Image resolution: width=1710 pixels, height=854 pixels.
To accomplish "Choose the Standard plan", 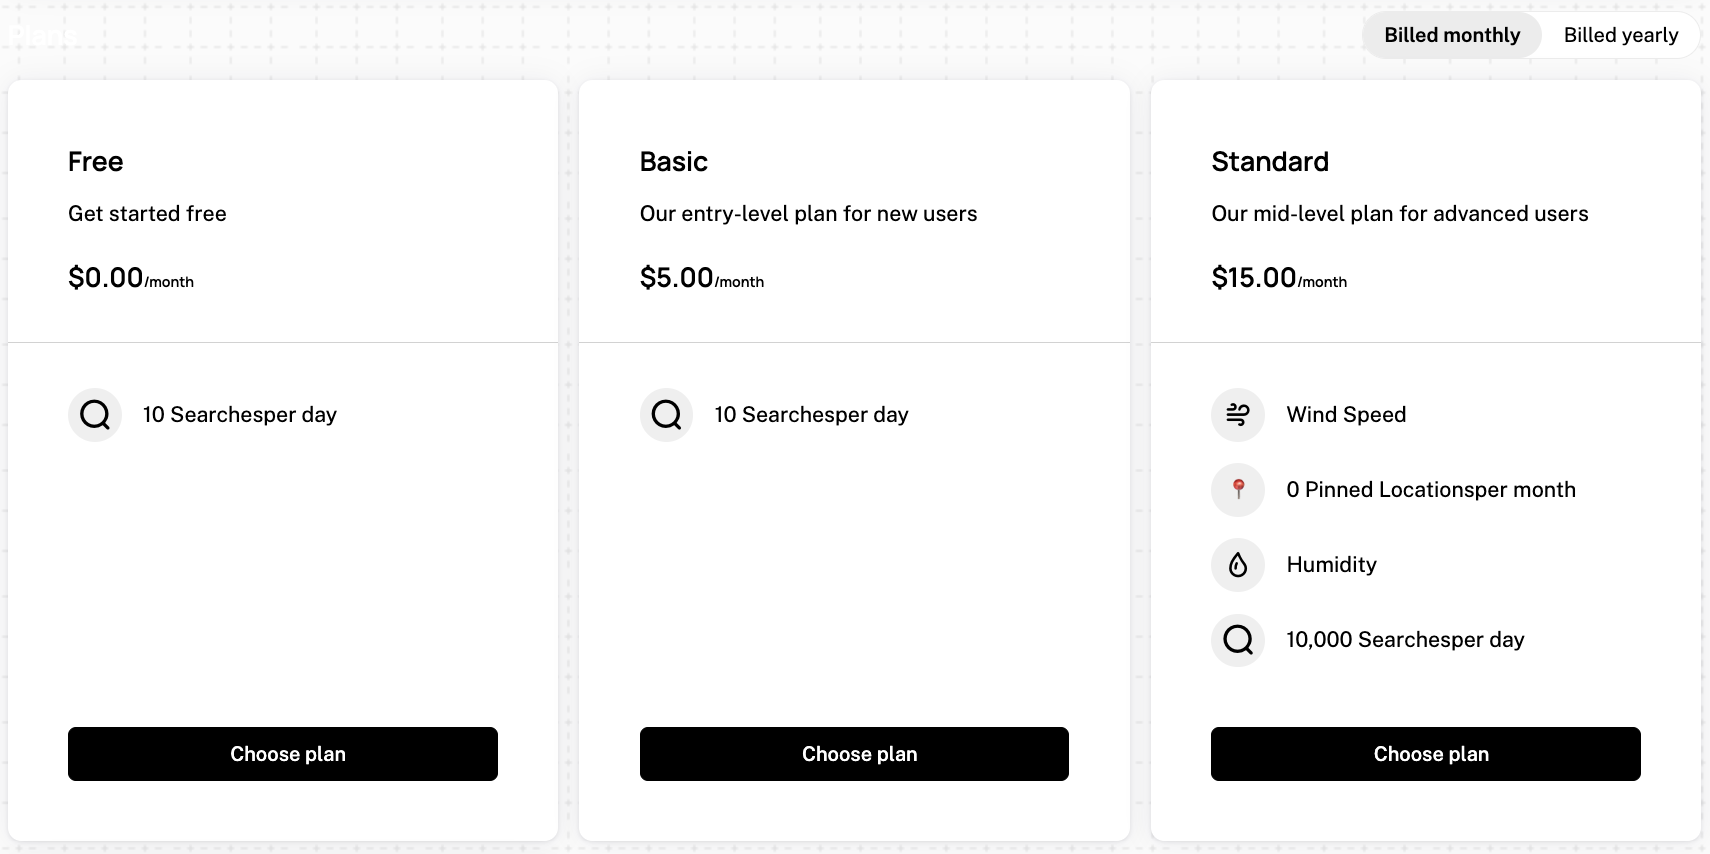I will point(1425,753).
